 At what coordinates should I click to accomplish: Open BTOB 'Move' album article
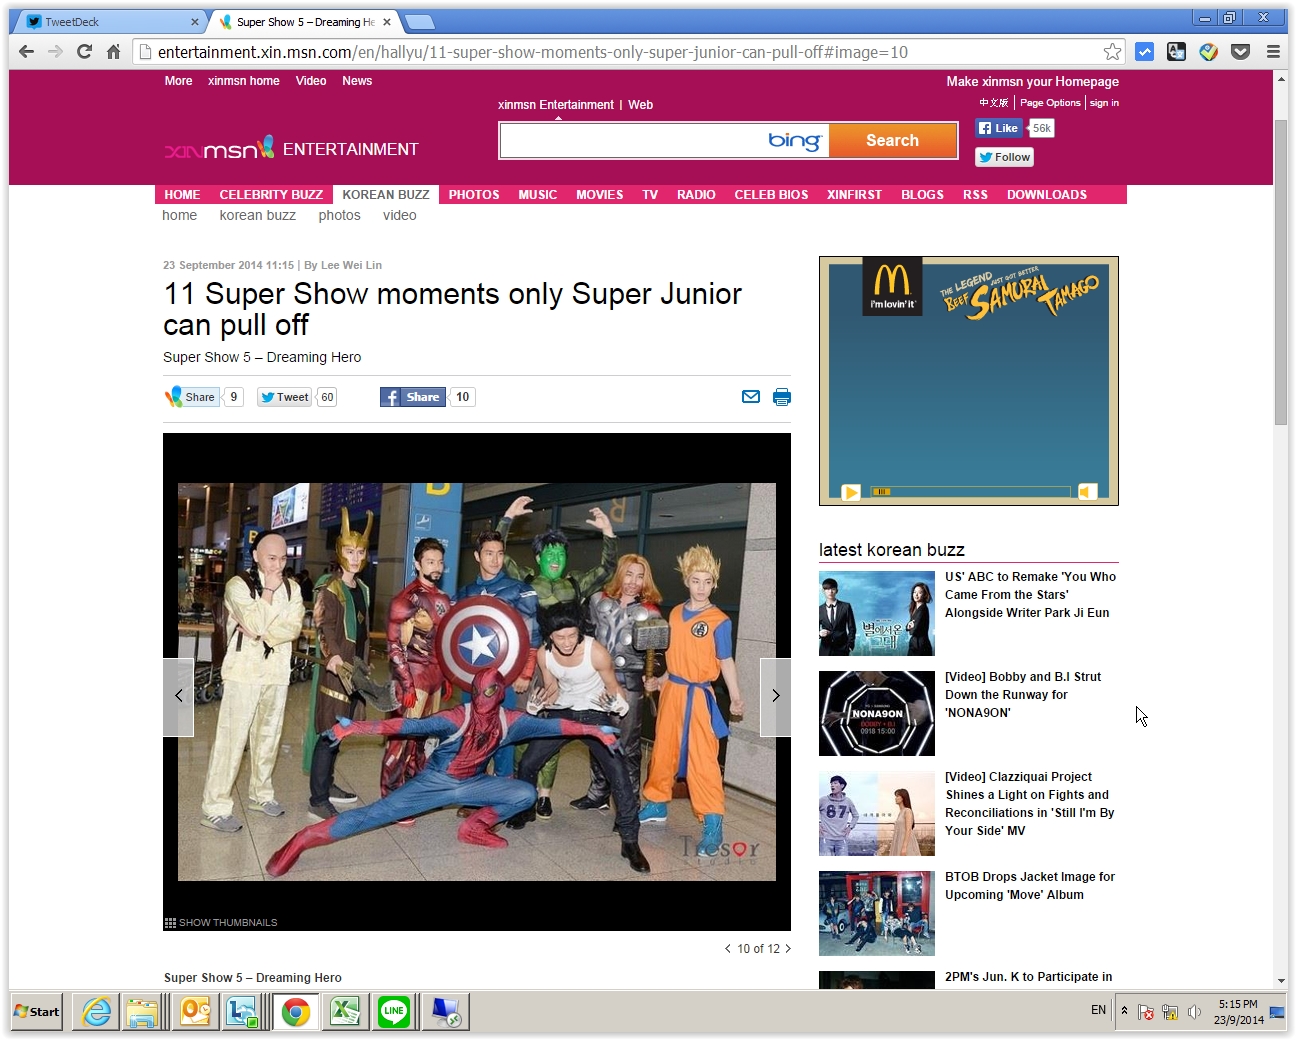[1030, 886]
